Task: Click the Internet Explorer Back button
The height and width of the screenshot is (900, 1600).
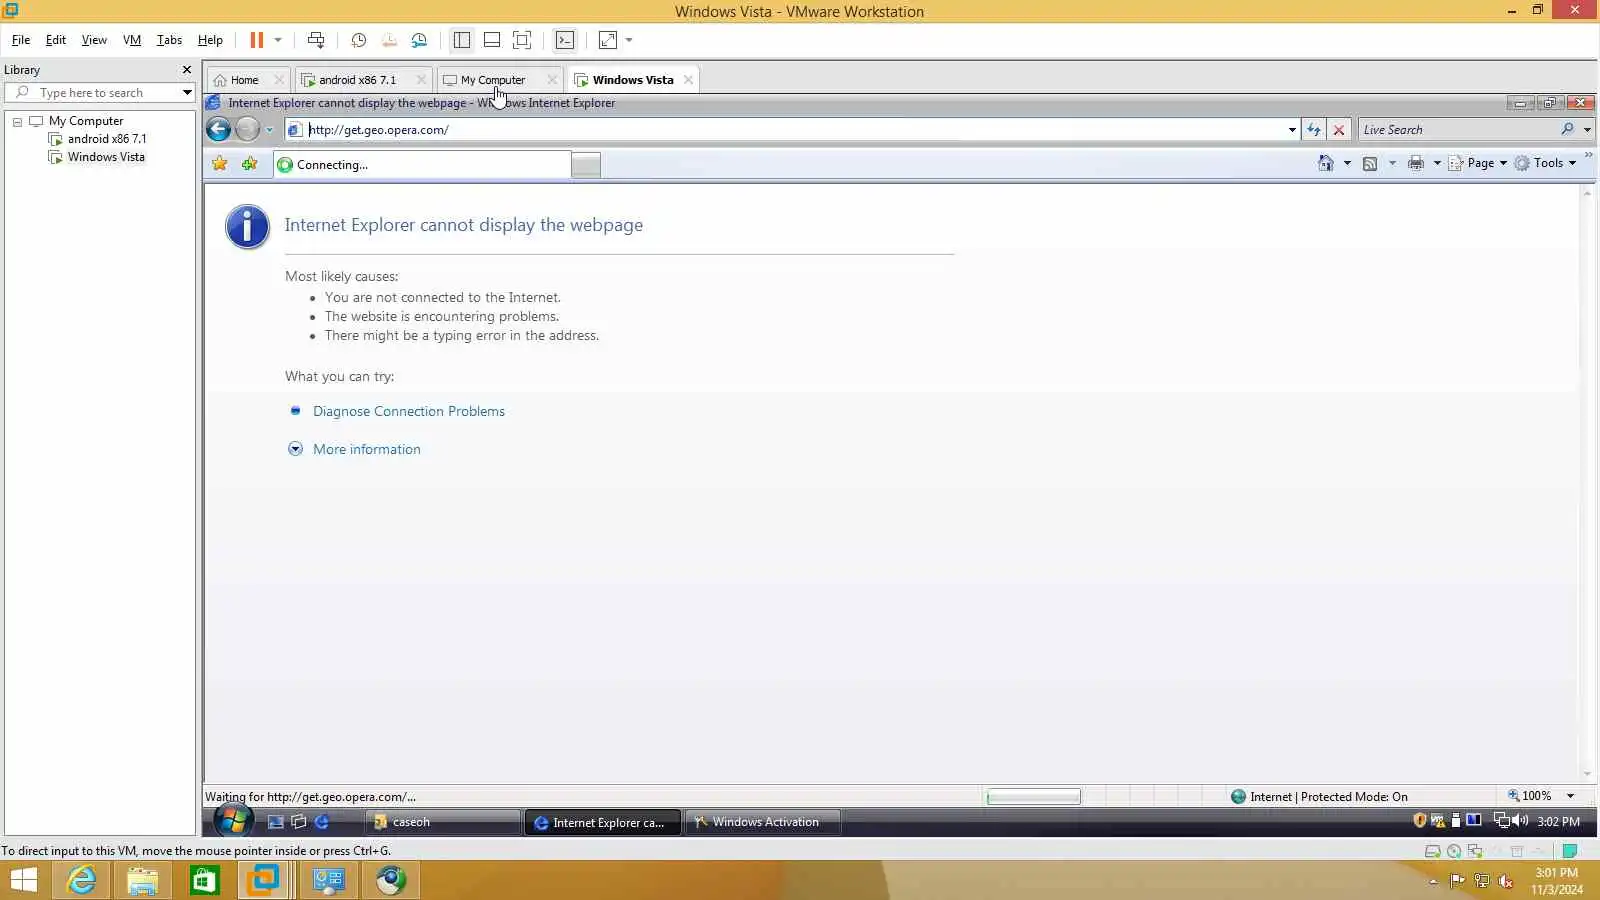Action: [219, 129]
